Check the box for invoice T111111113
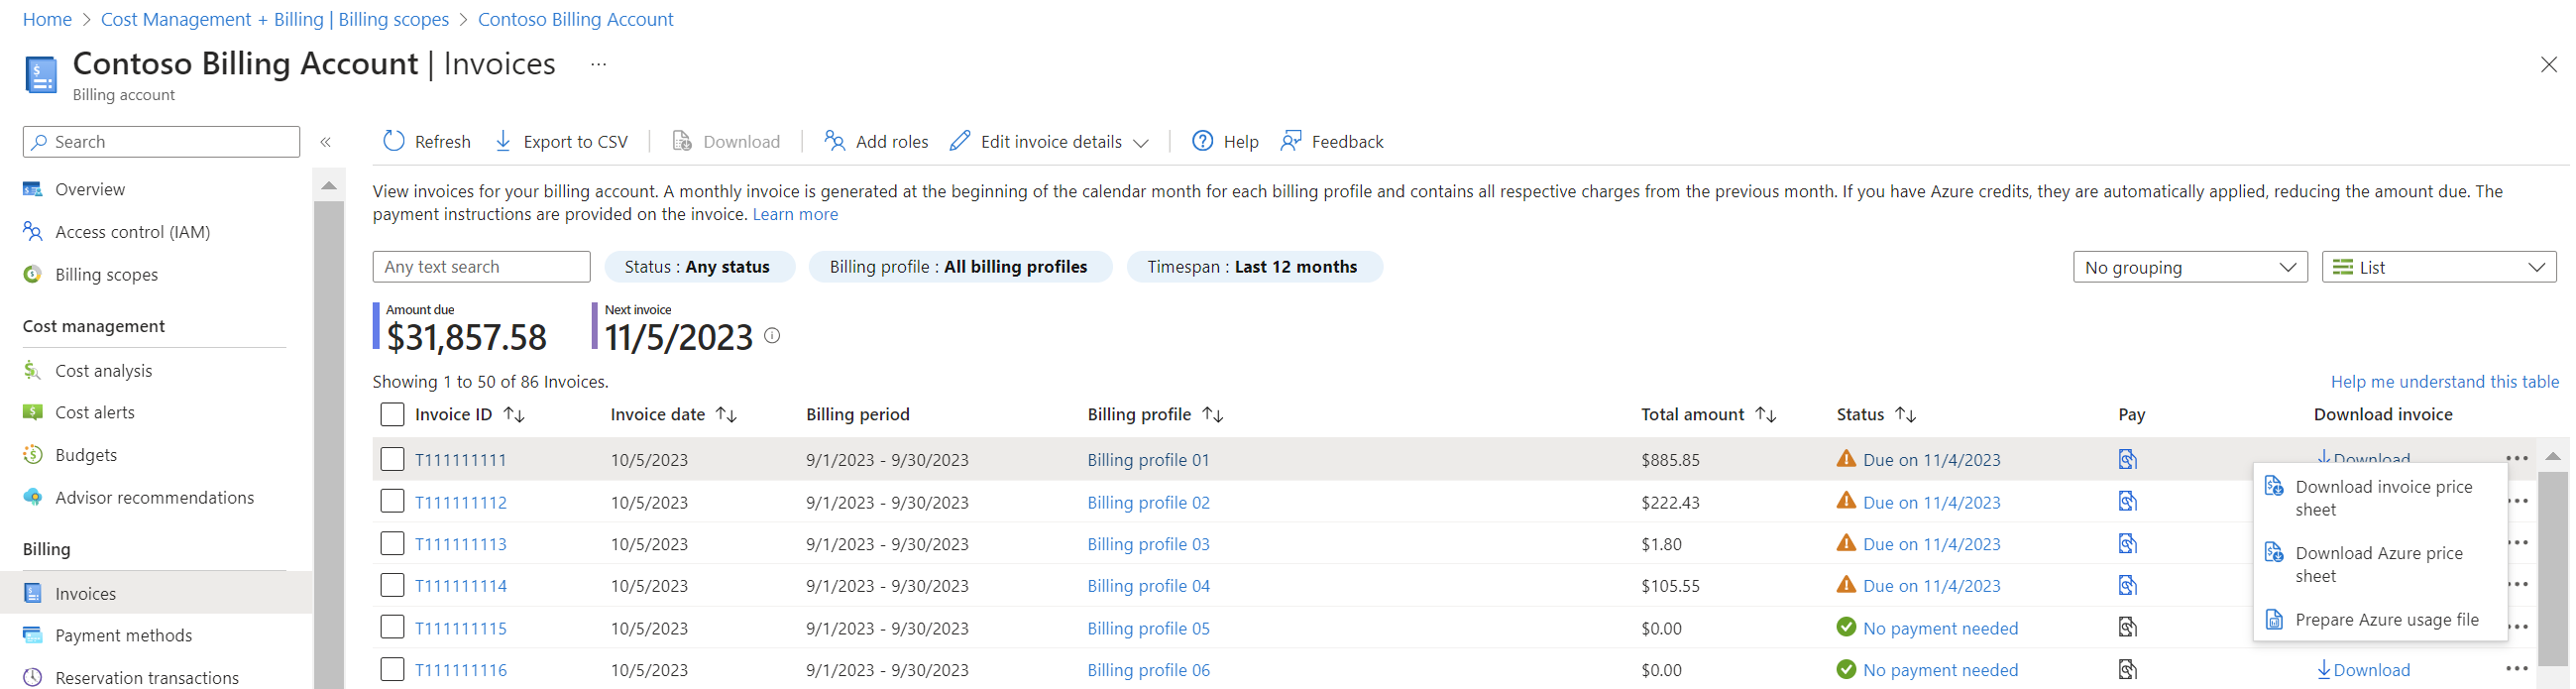2576x689 pixels. pos(392,543)
